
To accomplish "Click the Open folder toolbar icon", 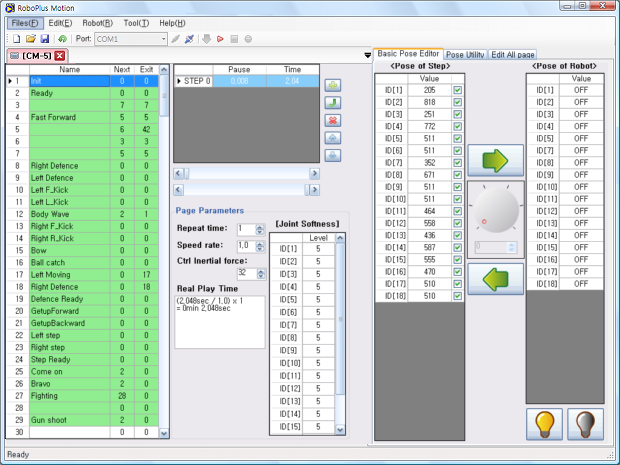I will click(x=32, y=39).
